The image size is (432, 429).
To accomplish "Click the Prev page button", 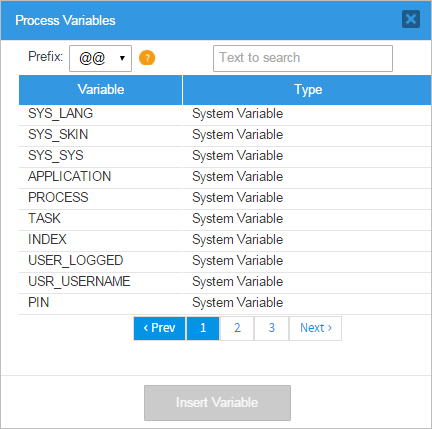I will [x=159, y=328].
